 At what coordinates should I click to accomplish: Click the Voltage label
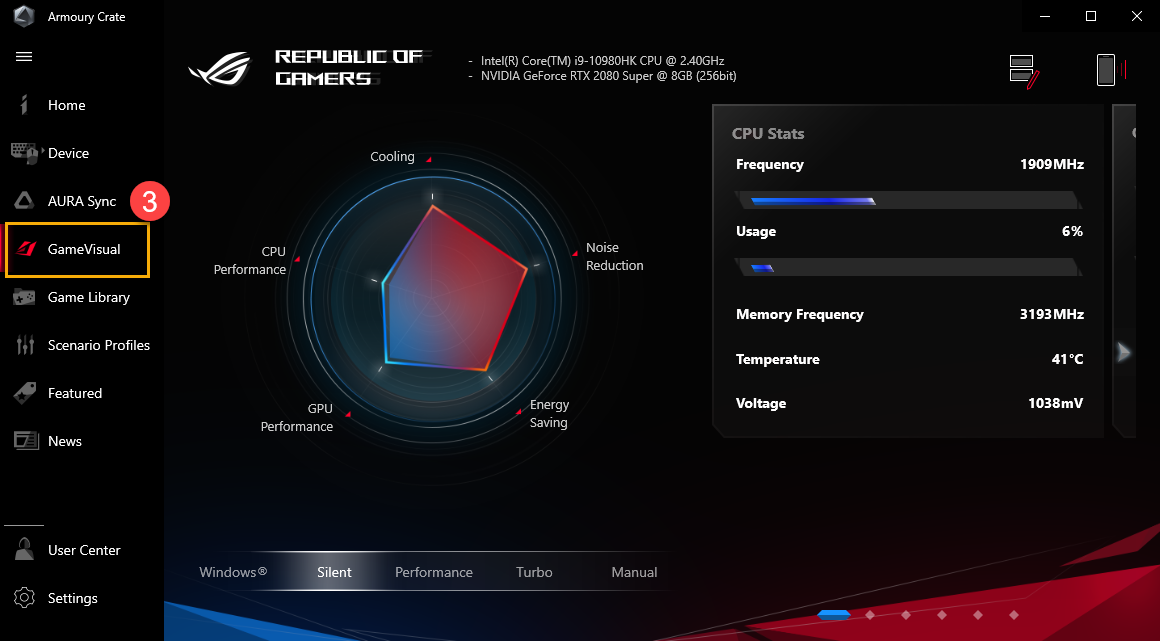(x=761, y=403)
